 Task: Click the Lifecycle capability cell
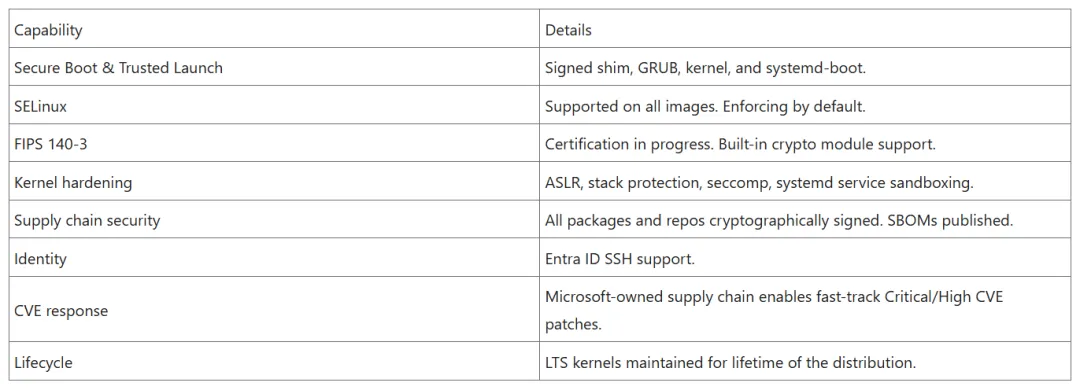click(x=274, y=361)
